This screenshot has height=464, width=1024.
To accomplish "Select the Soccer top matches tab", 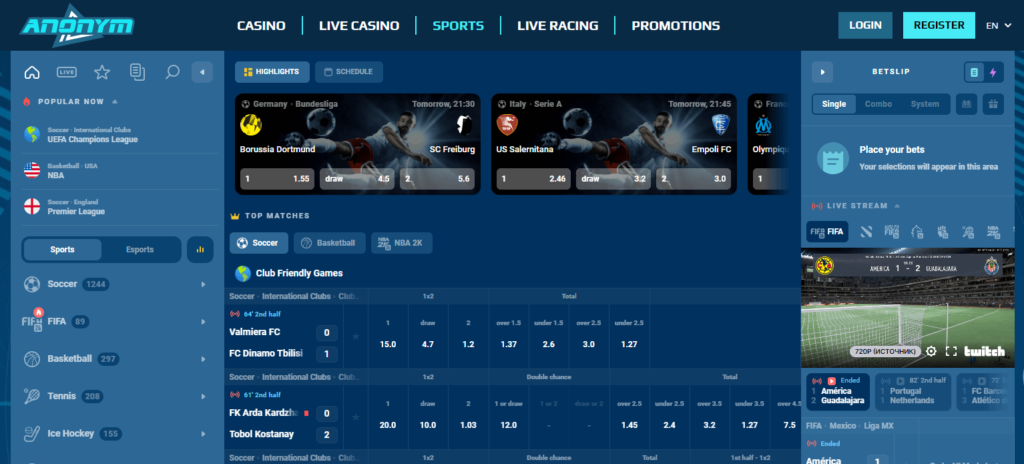I will click(x=259, y=243).
